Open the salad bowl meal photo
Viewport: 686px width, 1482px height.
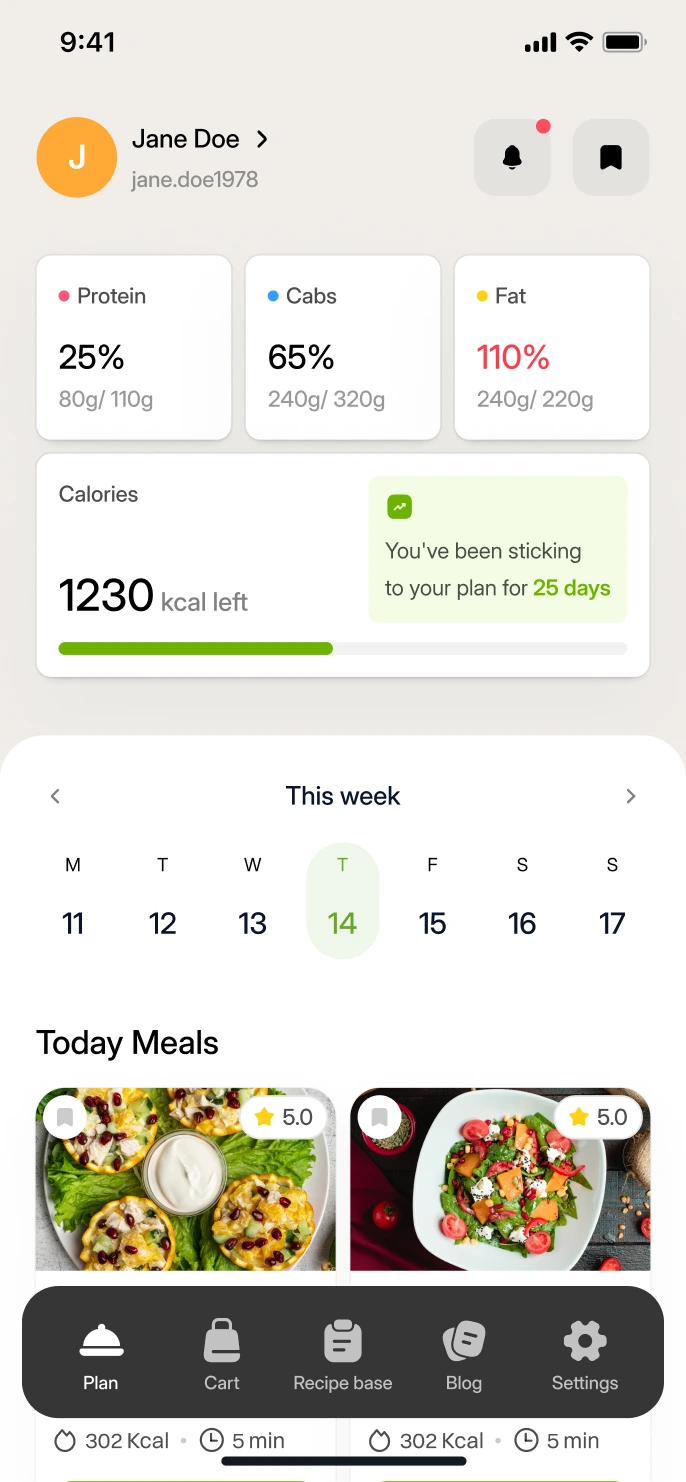point(500,1179)
